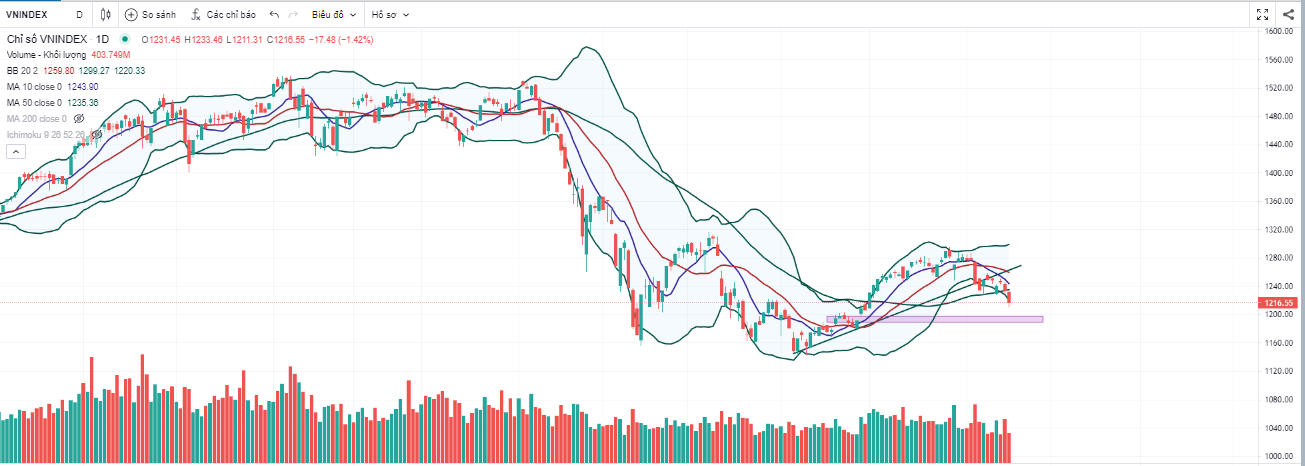Screen dimensions: 1305x466
Task: Click the 1400.00 price axis label
Action: pos(1280,173)
